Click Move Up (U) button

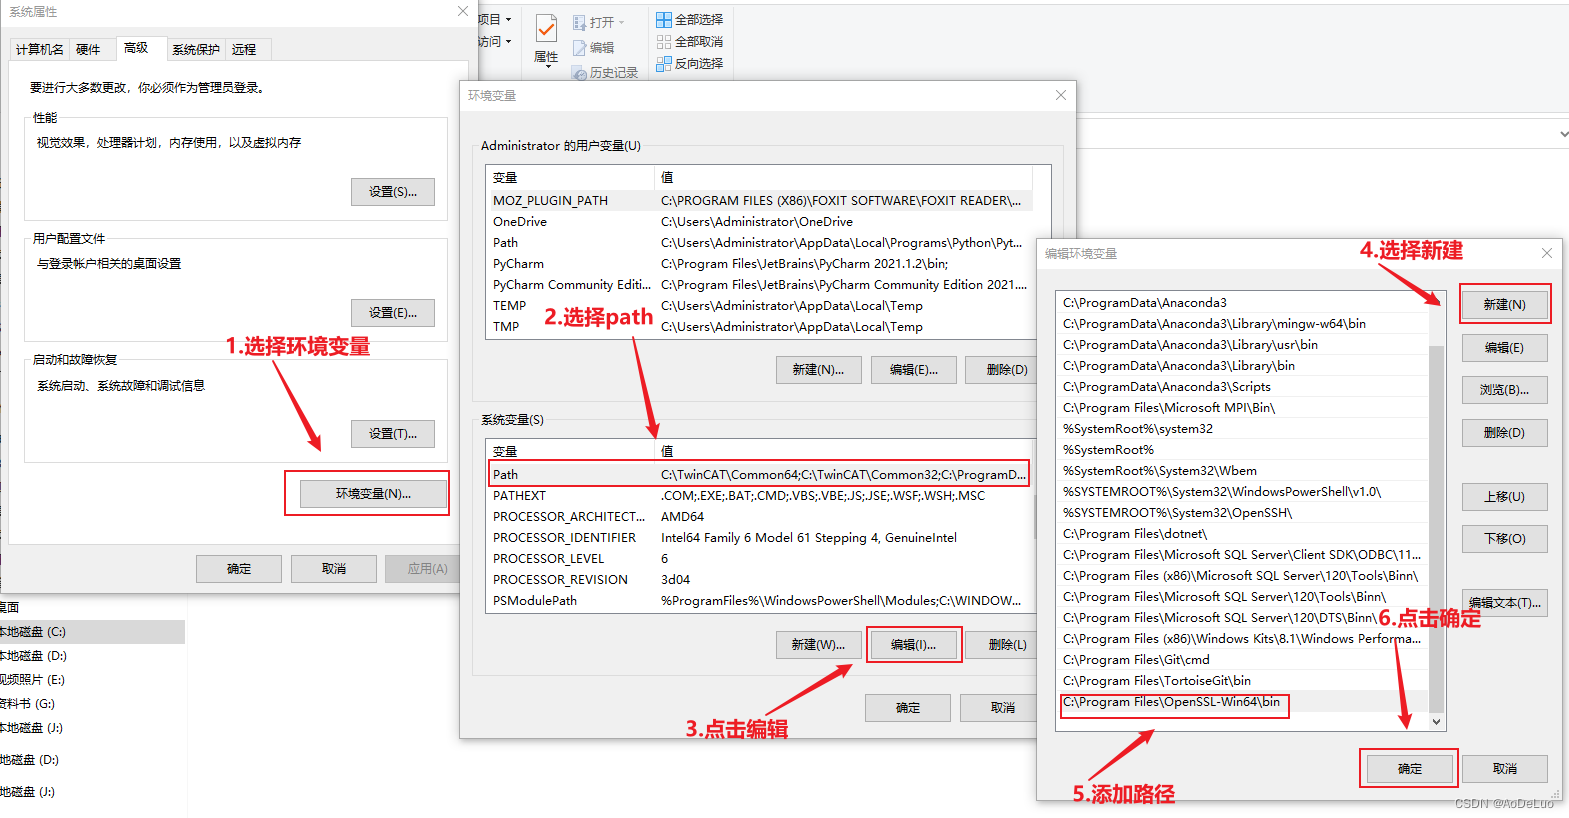pyautogui.click(x=1504, y=497)
